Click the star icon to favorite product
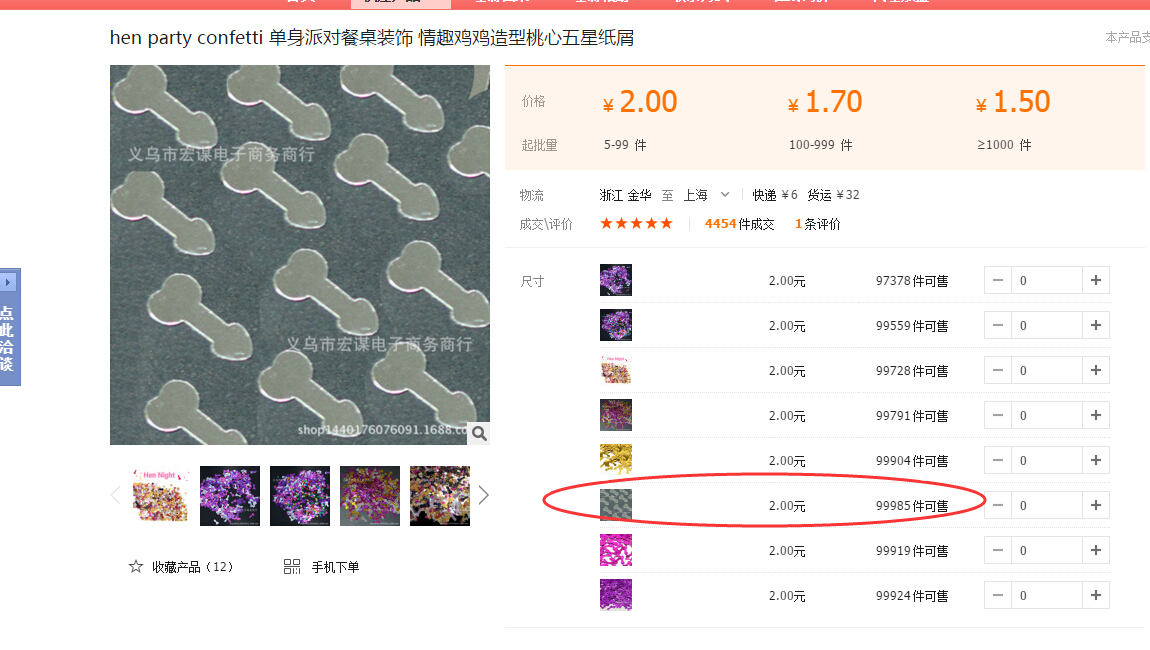Screen dimensions: 1150x650 tap(136, 567)
